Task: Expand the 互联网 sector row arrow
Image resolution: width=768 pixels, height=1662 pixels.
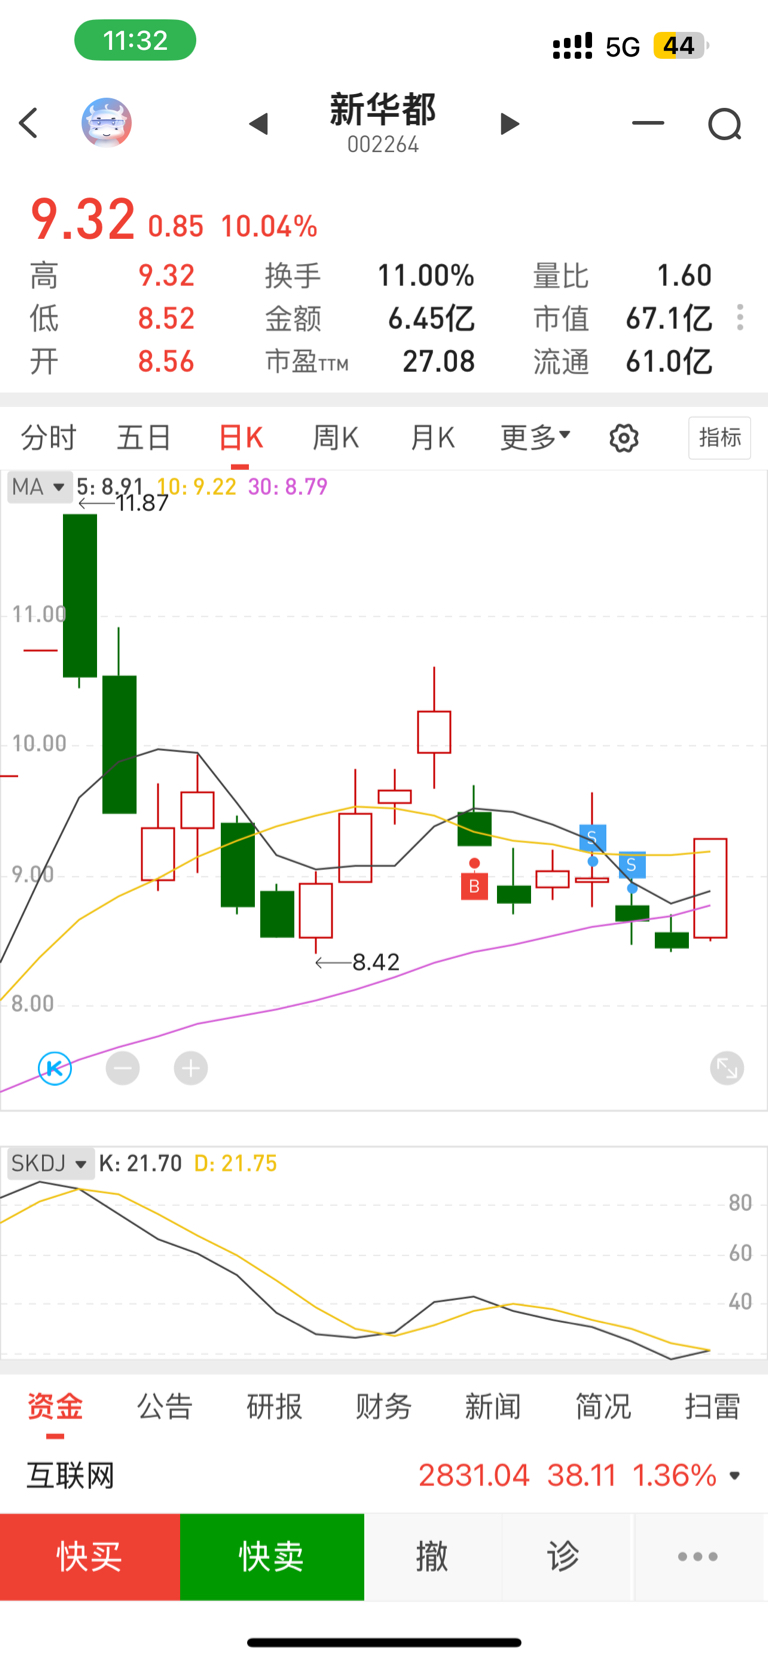Action: [735, 1475]
